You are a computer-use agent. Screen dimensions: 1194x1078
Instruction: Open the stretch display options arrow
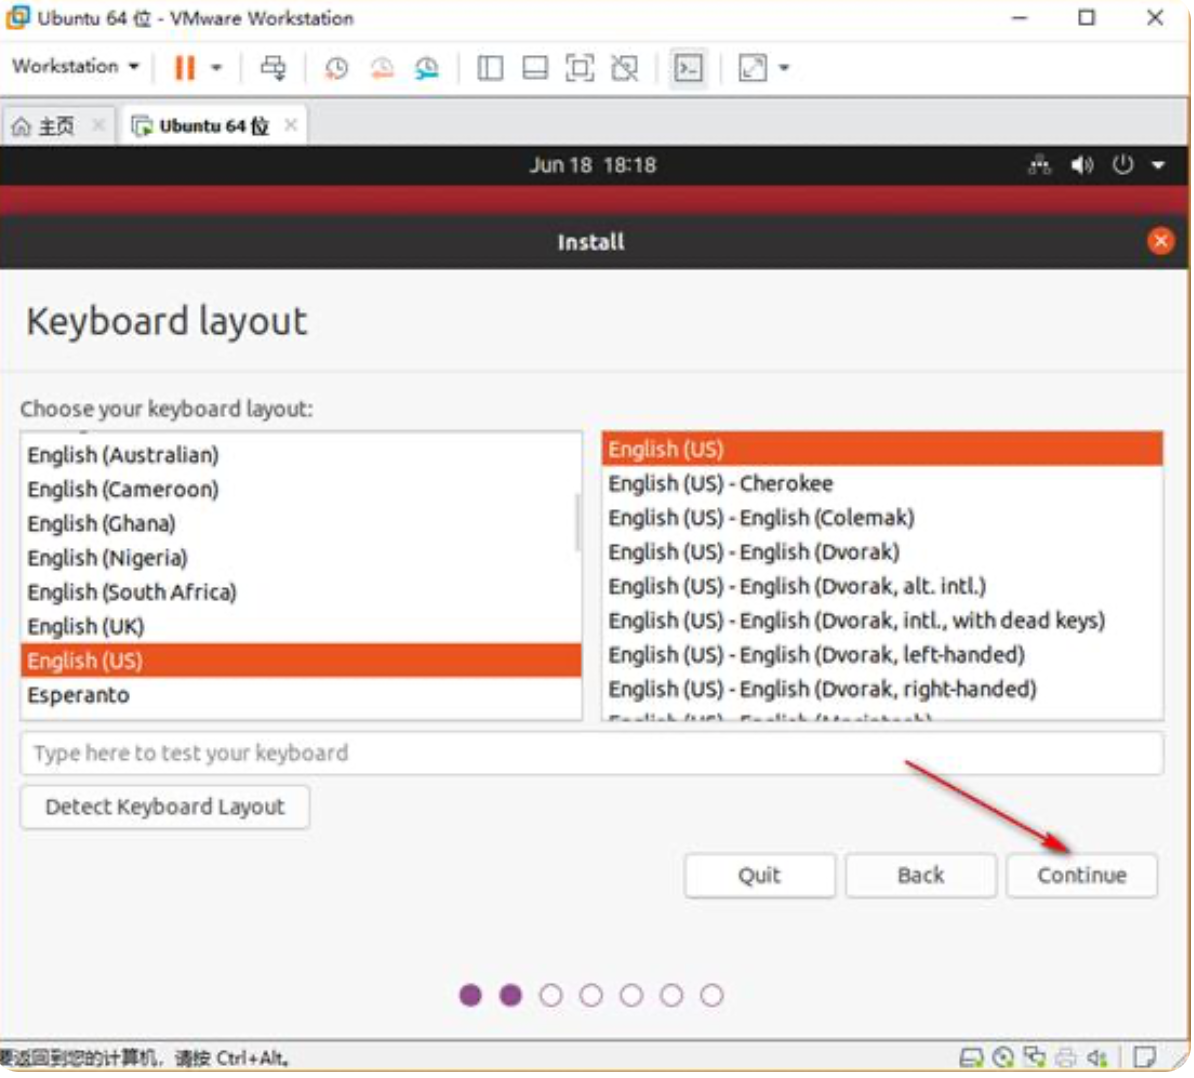coord(784,68)
